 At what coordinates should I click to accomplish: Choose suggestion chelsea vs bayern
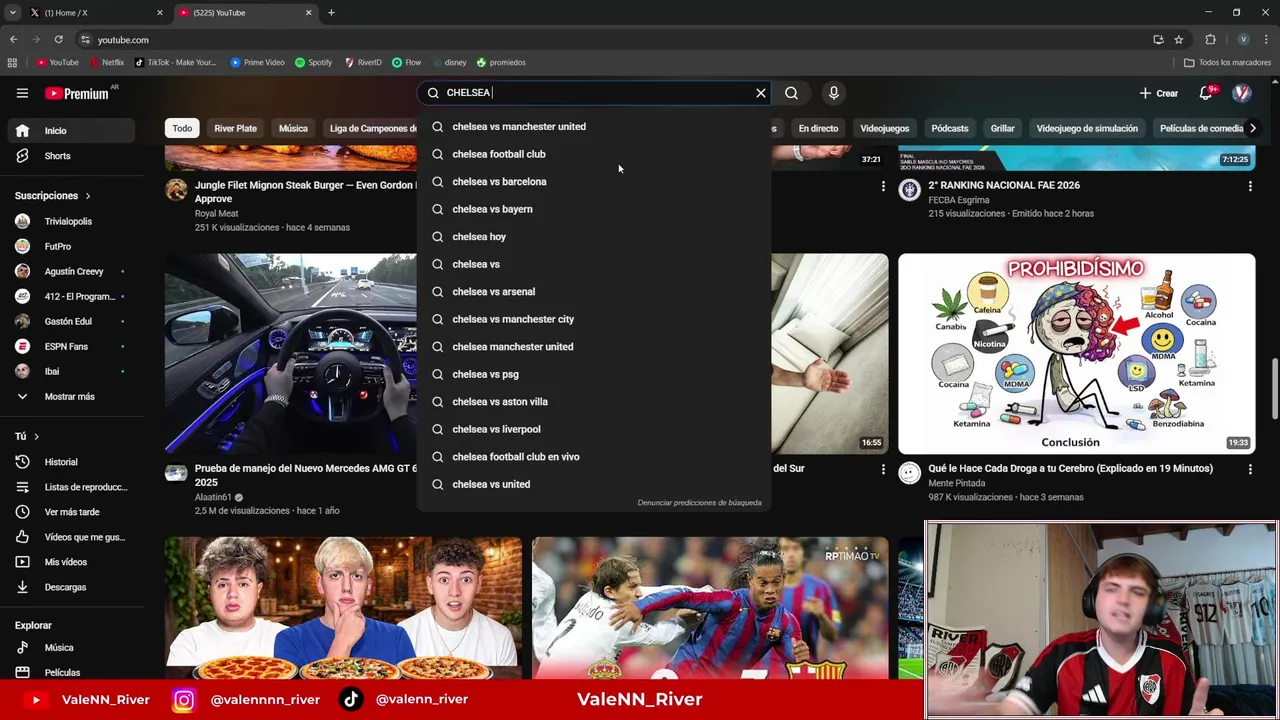pyautogui.click(x=594, y=209)
